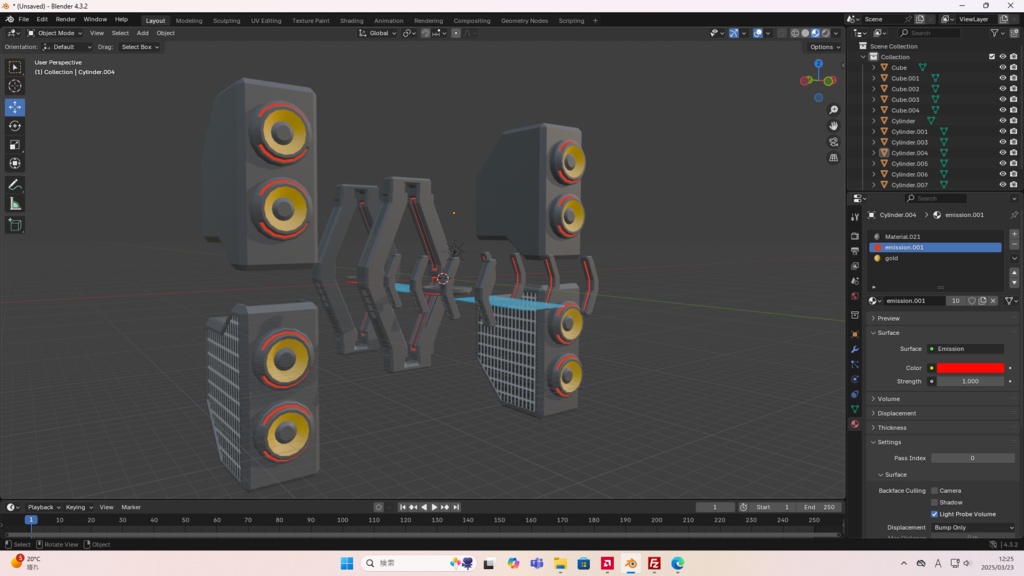Image resolution: width=1024 pixels, height=576 pixels.
Task: Expand the Volume panel
Action: [888, 399]
